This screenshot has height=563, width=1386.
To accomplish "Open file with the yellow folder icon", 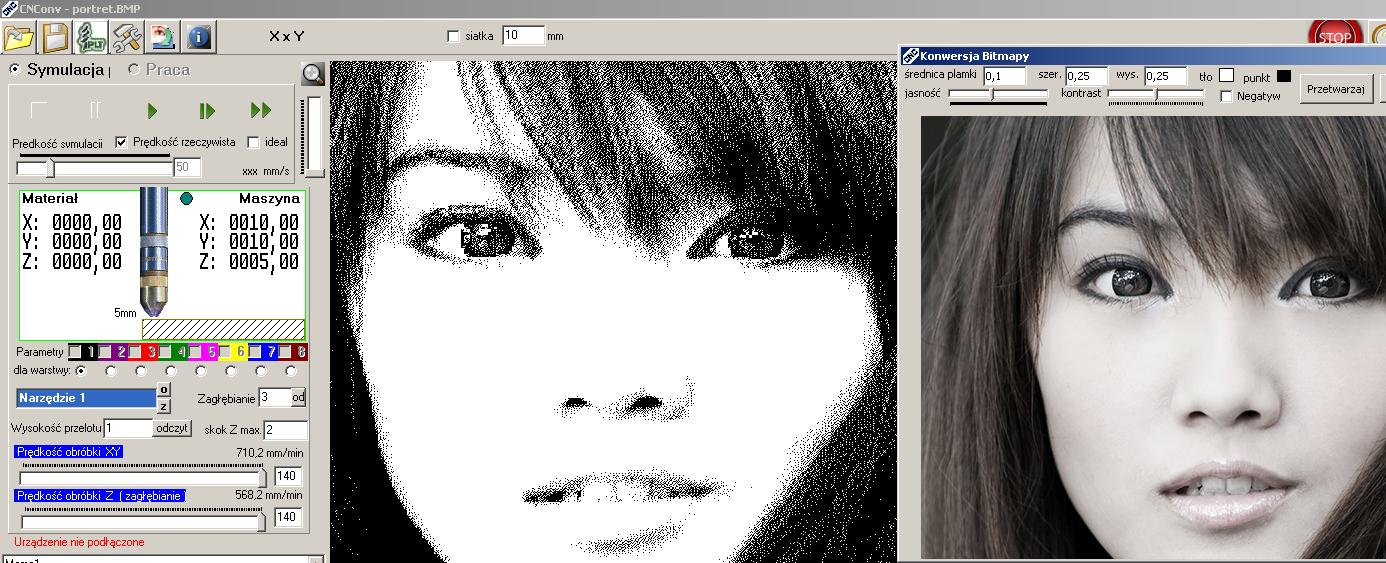I will point(18,37).
